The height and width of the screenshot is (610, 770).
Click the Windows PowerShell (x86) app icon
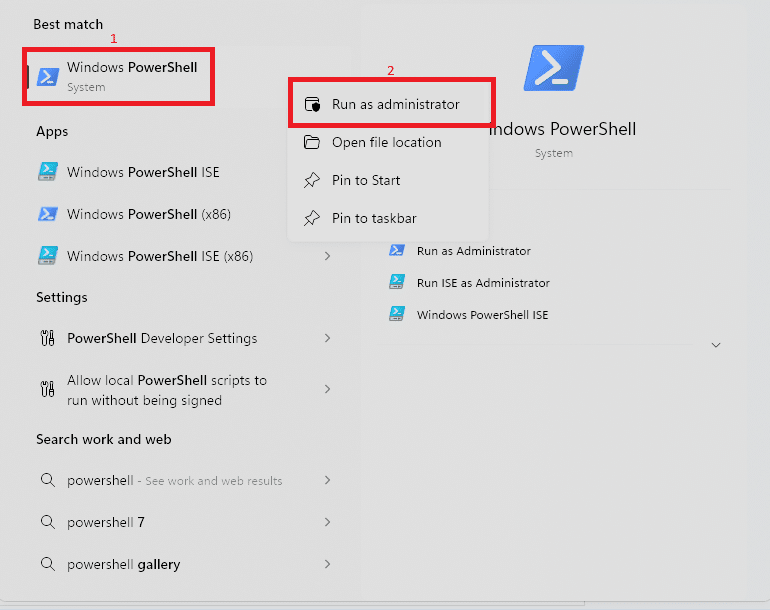pos(47,214)
